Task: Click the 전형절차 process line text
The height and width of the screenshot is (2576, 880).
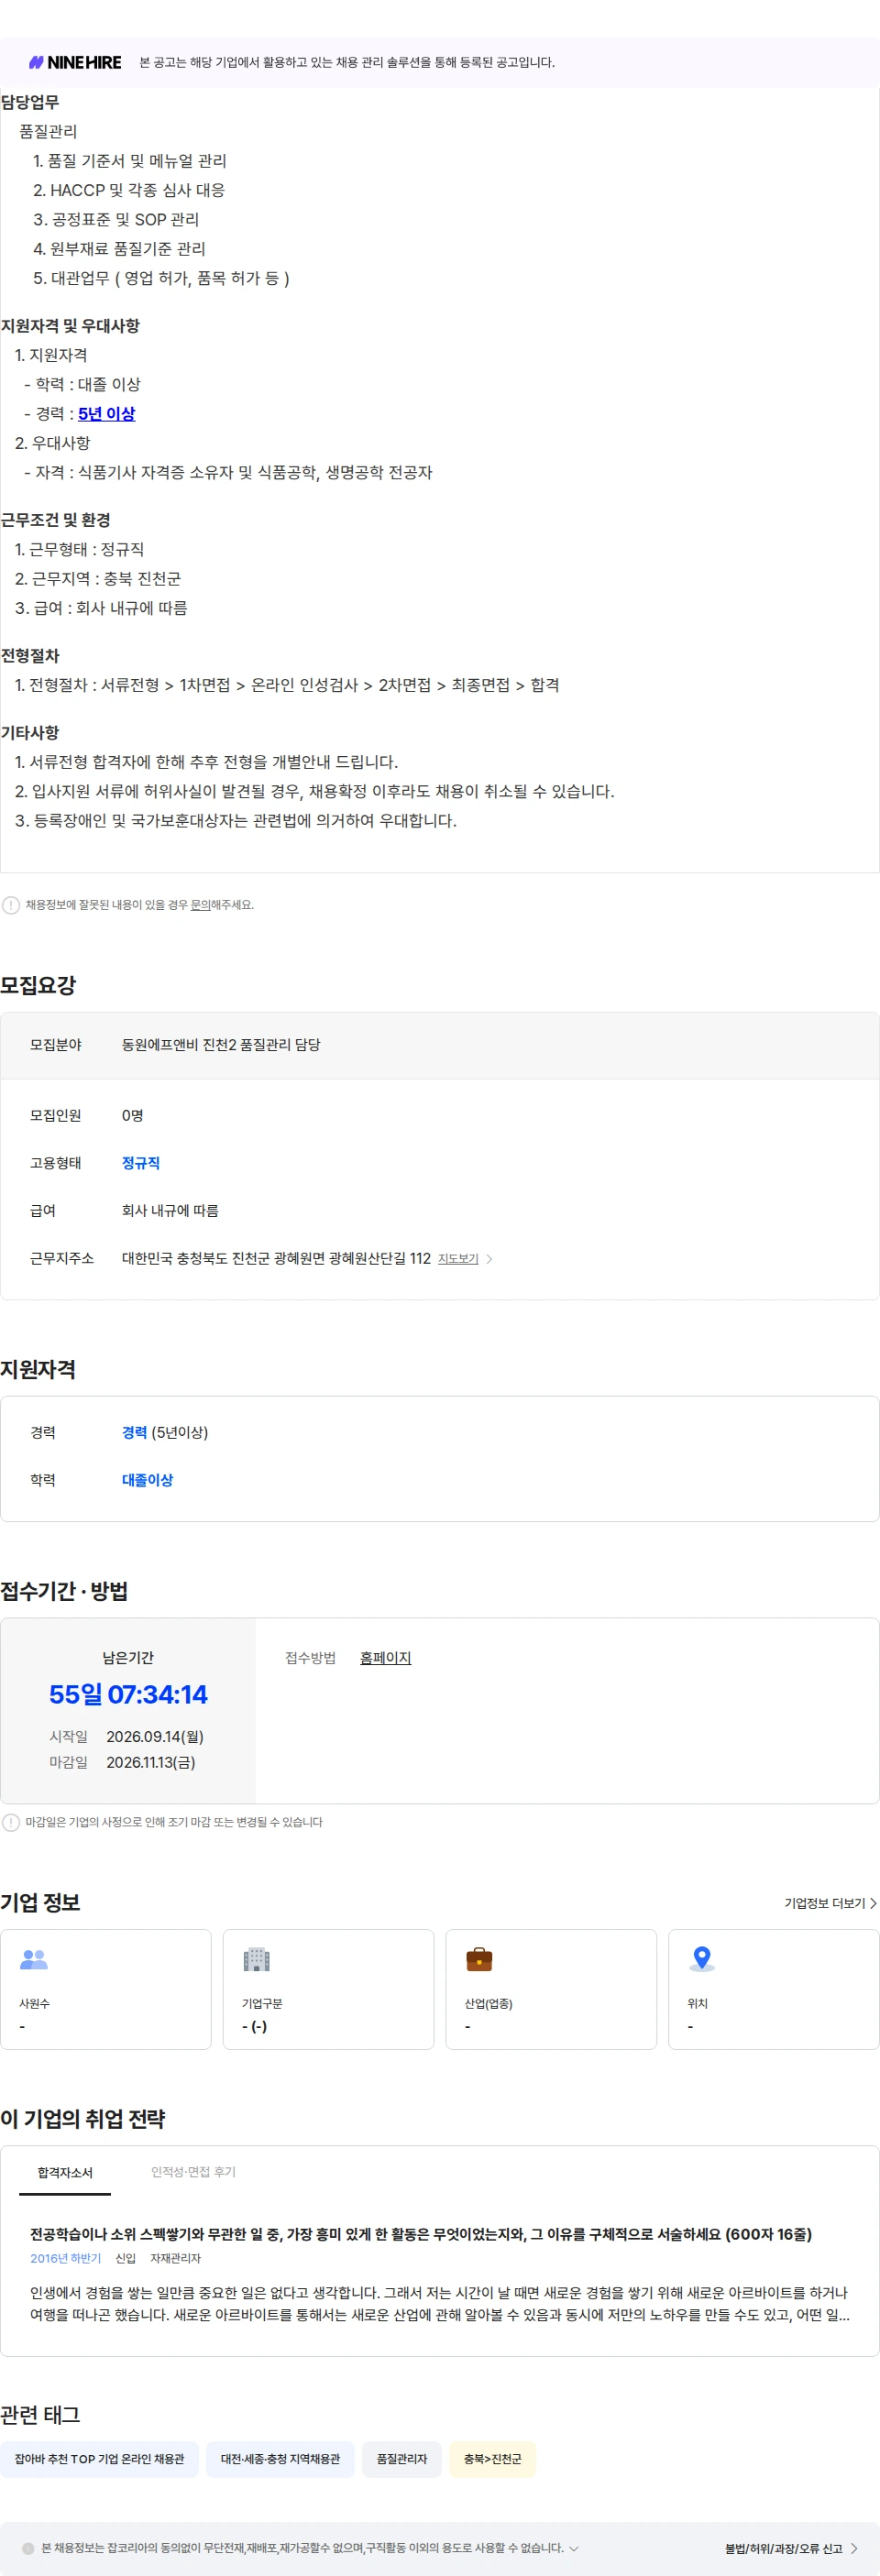Action: point(287,685)
